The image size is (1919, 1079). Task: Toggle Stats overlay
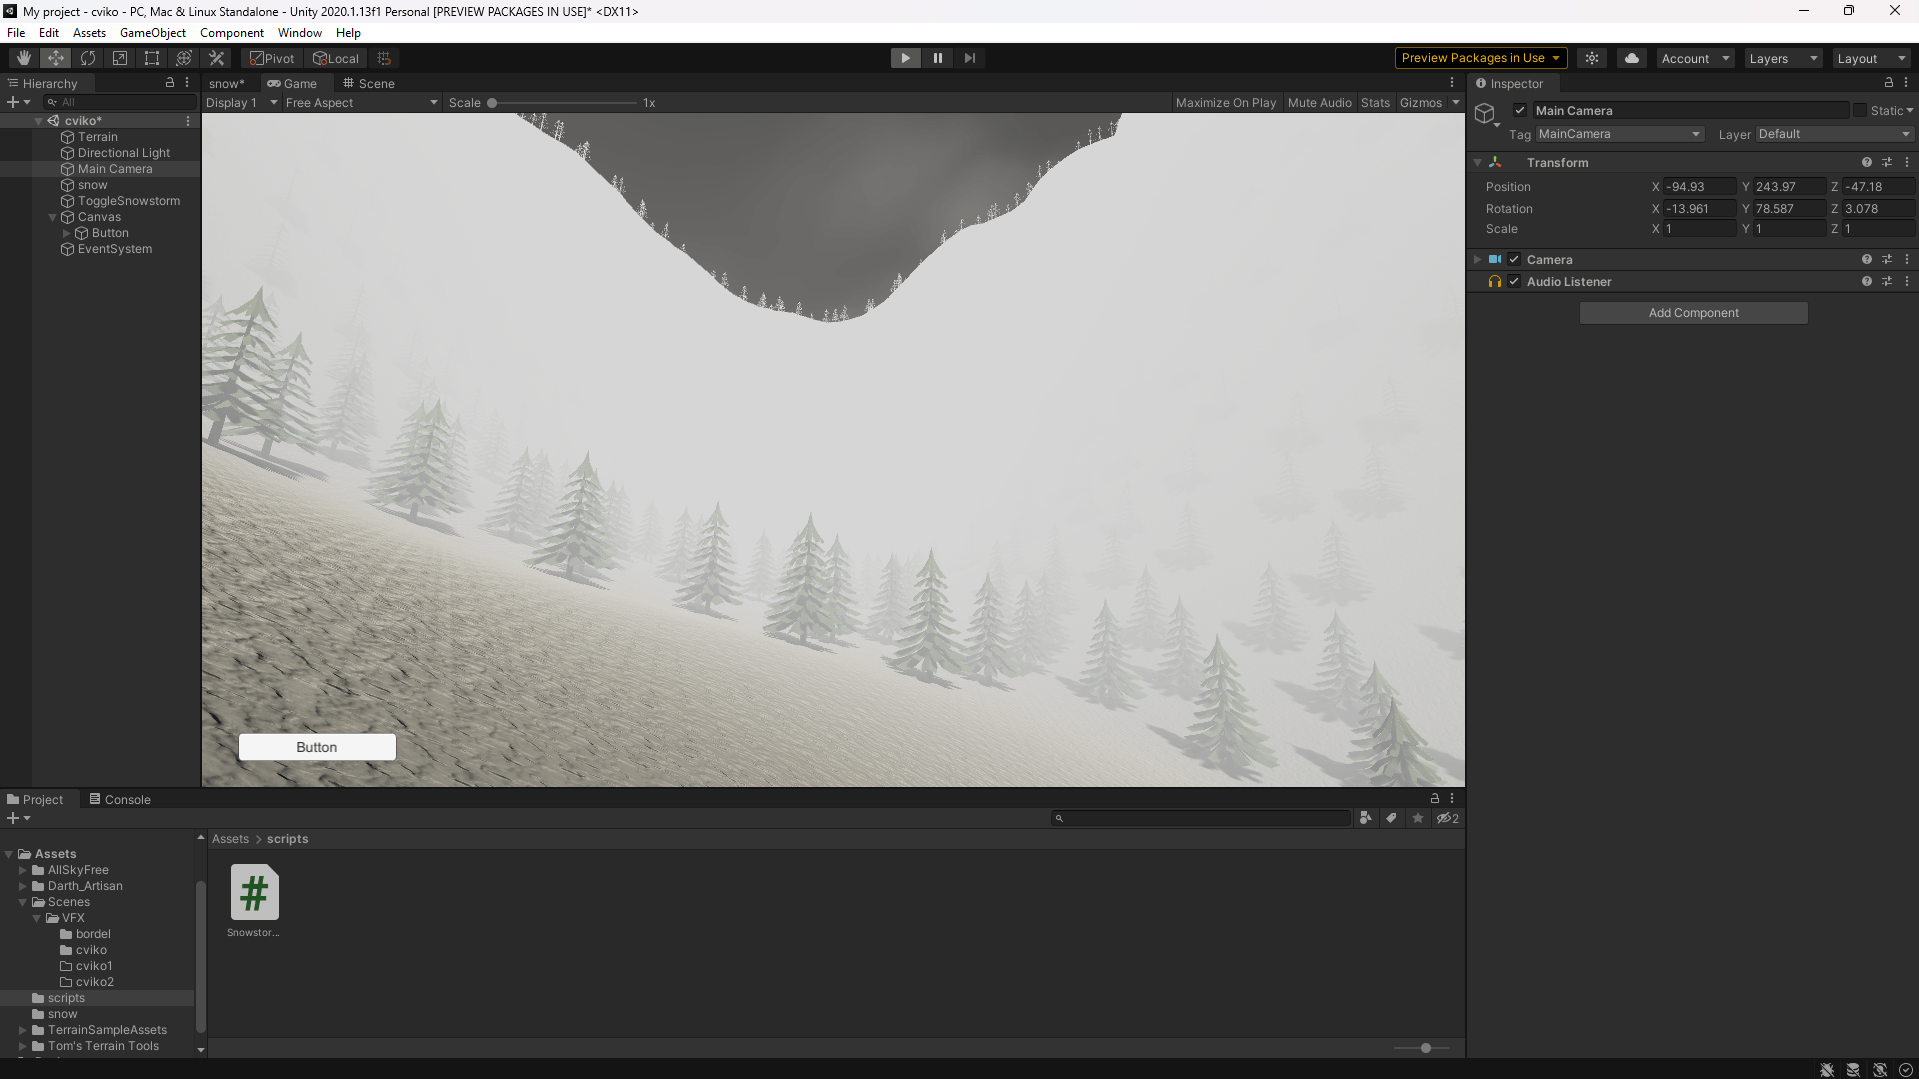(x=1375, y=102)
